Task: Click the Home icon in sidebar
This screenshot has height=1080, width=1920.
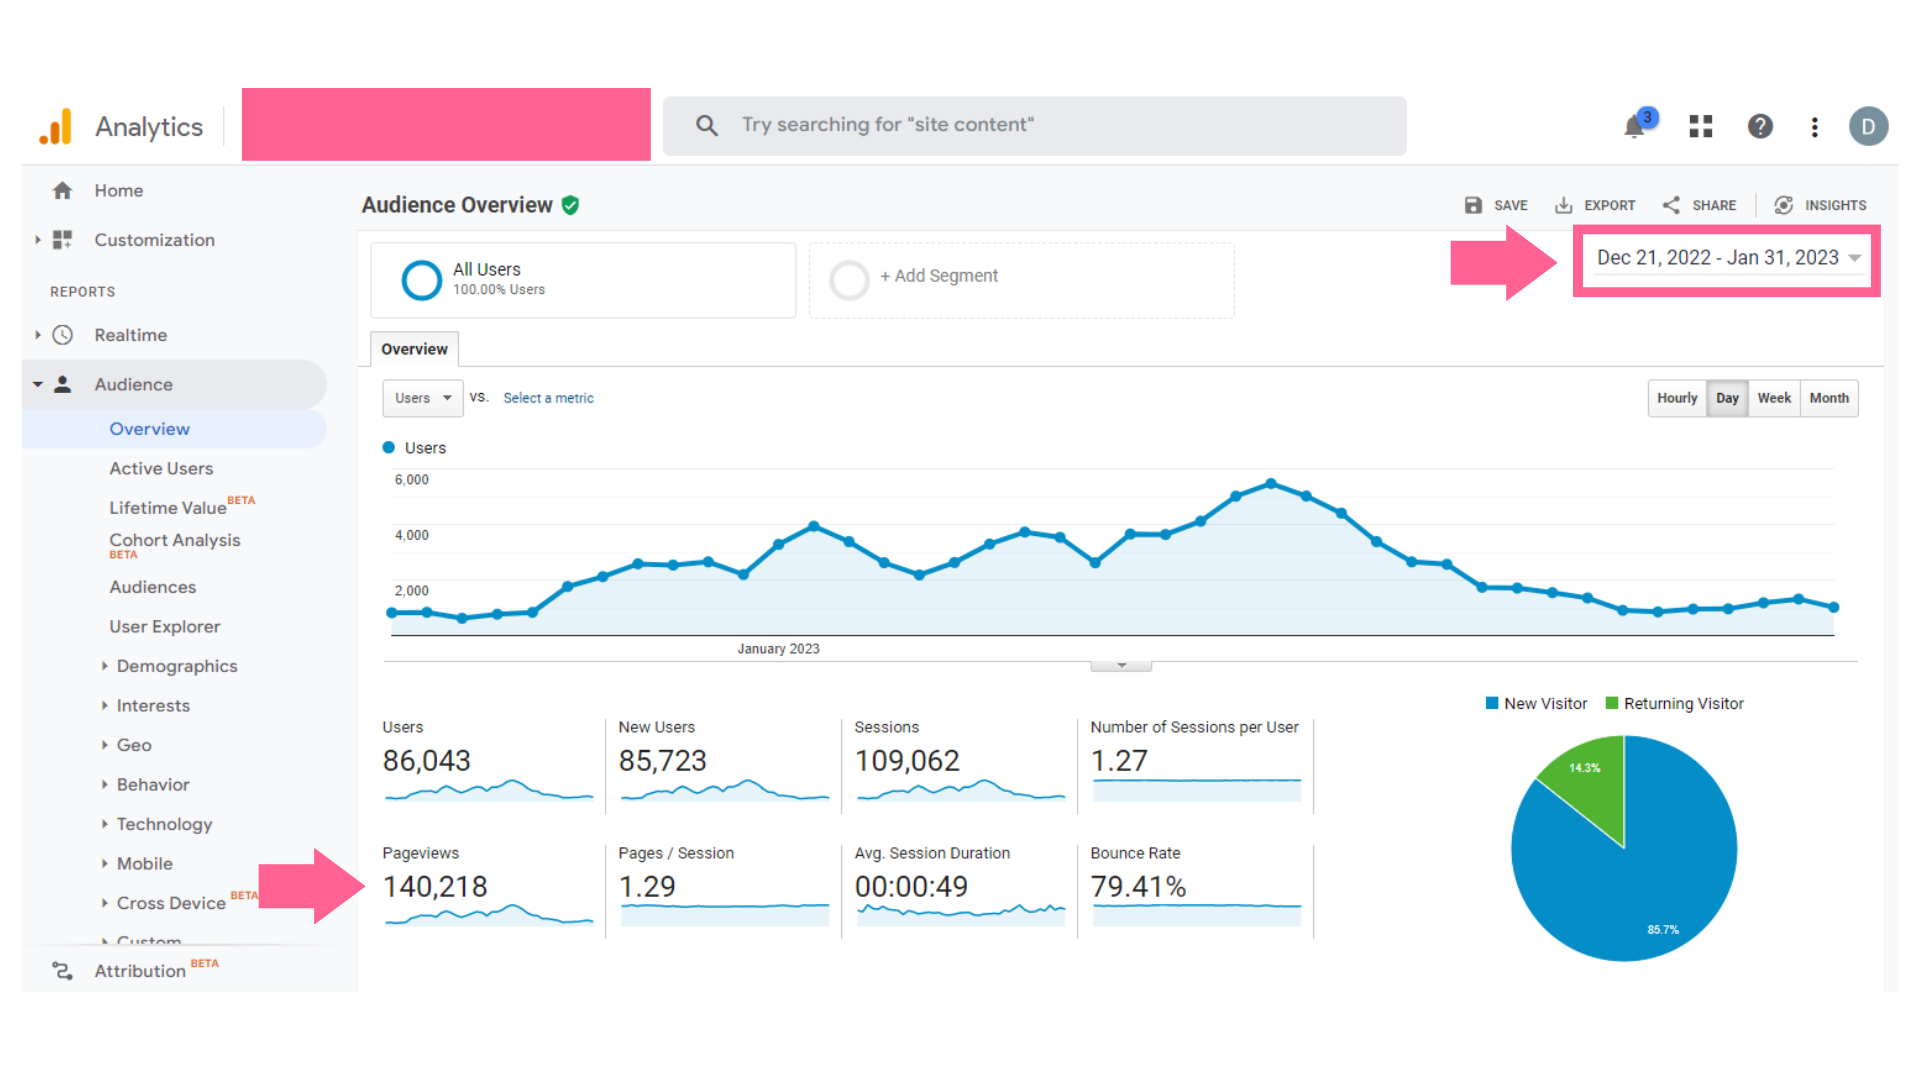Action: (62, 190)
